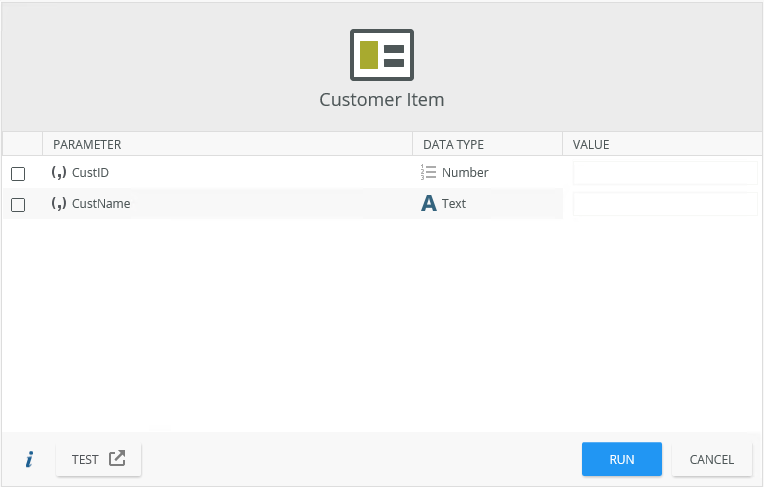764x487 pixels.
Task: Click the Text data type icon
Action: pos(429,204)
